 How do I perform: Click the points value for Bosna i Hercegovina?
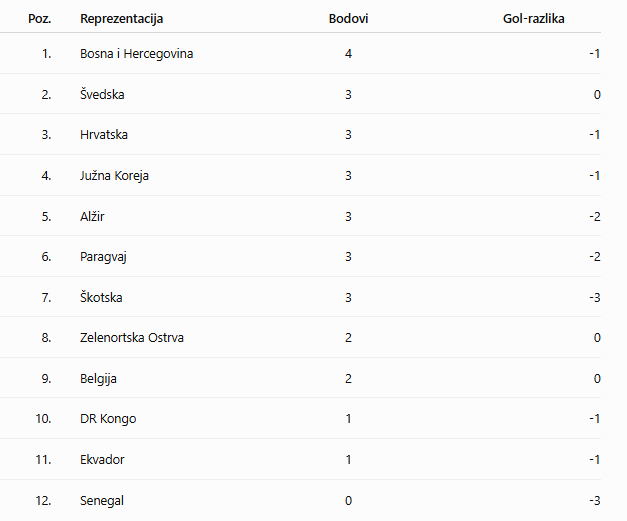tap(348, 54)
